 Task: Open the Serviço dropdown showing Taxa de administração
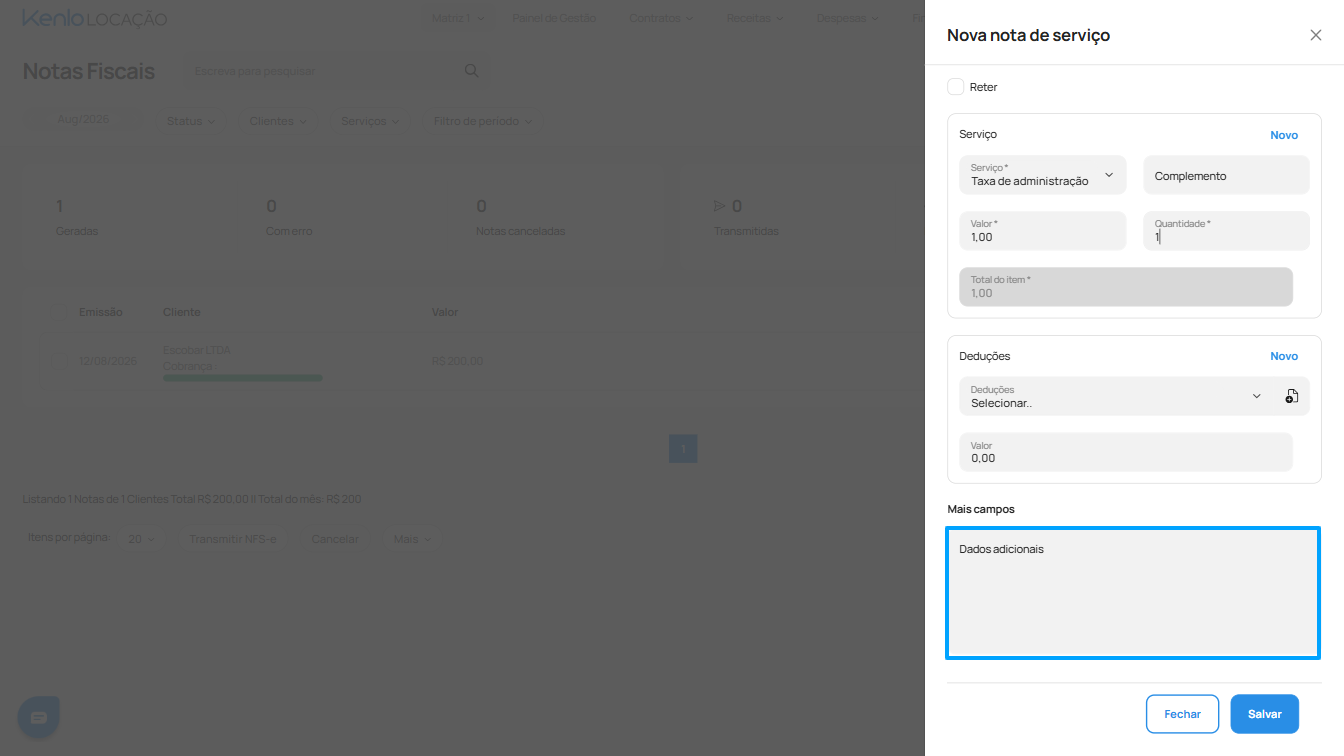click(1042, 175)
